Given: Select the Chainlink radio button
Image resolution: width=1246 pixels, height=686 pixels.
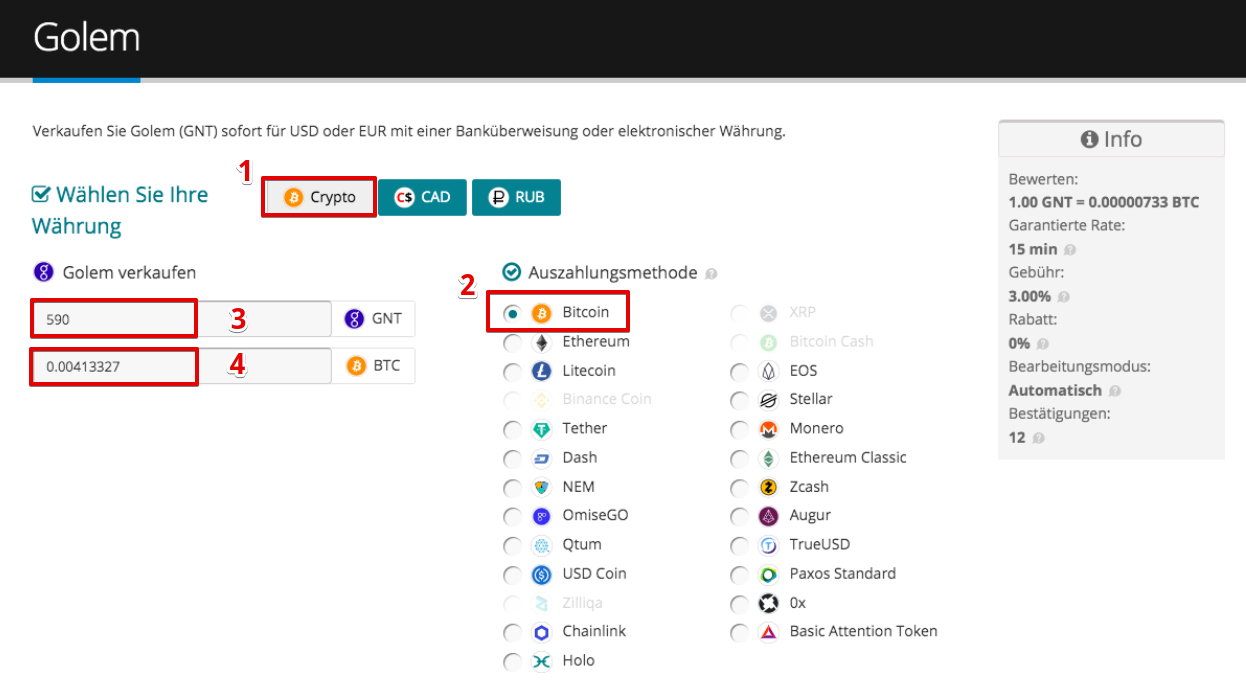Looking at the screenshot, I should pos(512,632).
